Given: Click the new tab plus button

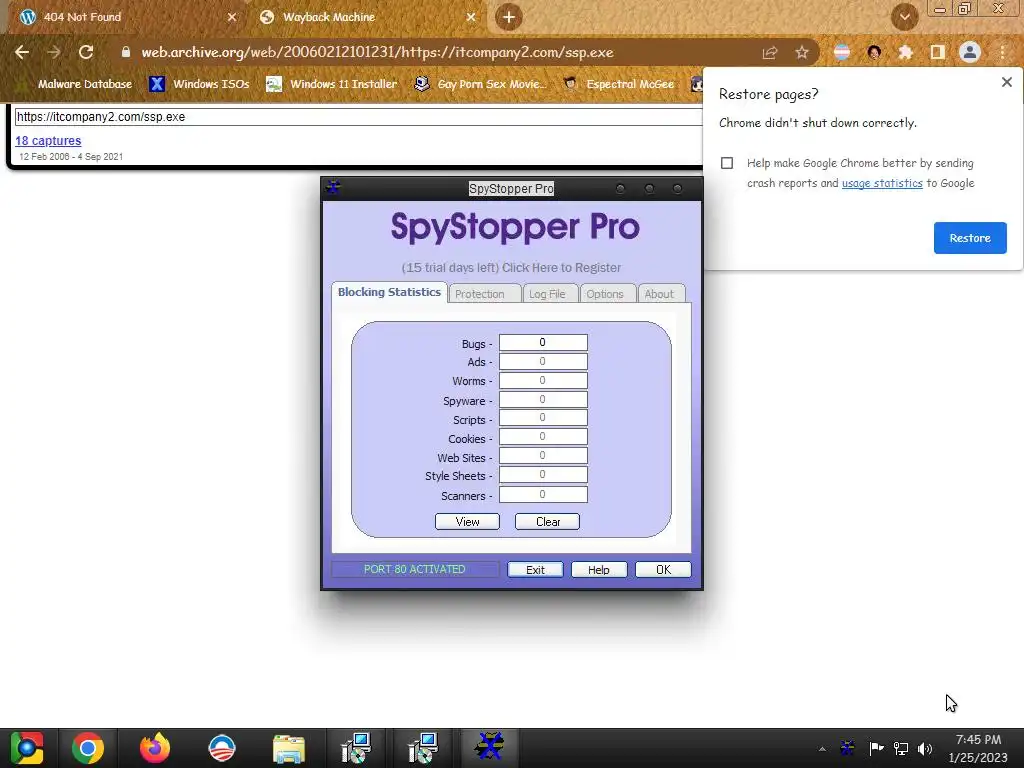Looking at the screenshot, I should 509,17.
